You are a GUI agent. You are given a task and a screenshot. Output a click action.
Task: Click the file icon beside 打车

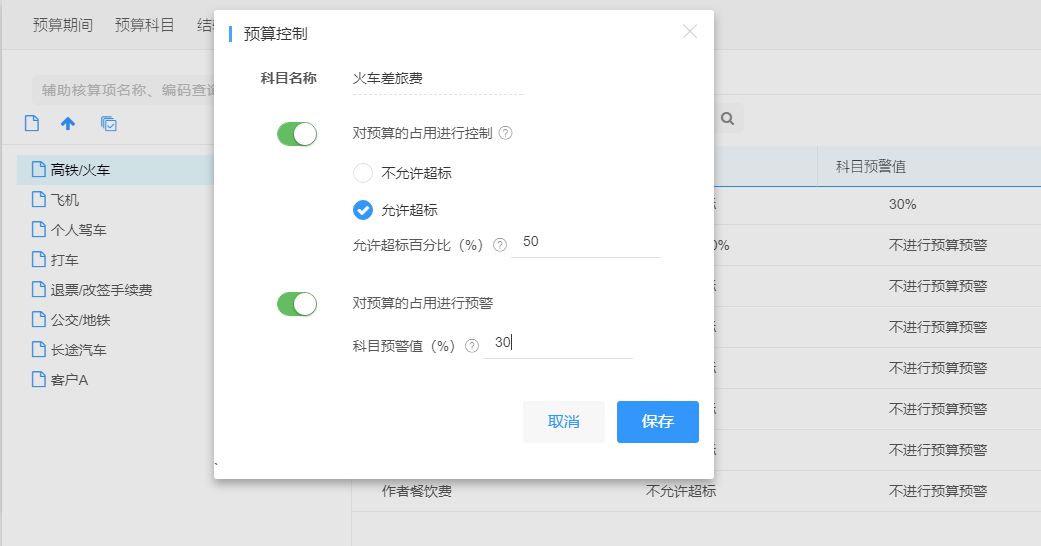coord(39,259)
